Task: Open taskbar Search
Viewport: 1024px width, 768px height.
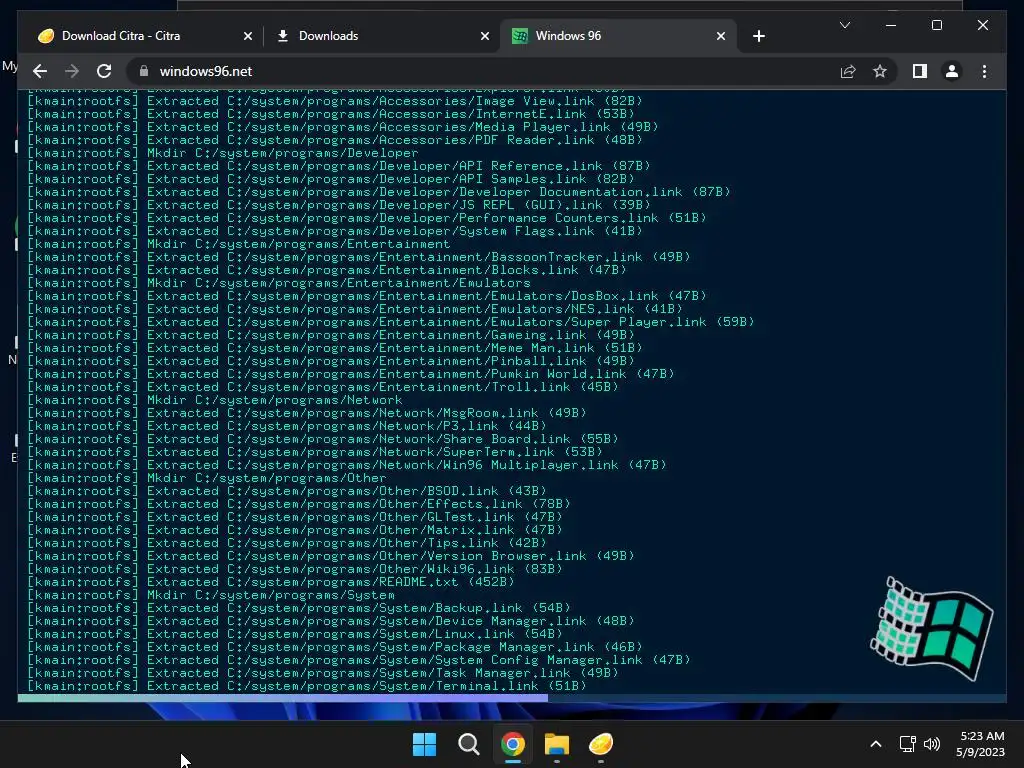Action: click(x=468, y=744)
